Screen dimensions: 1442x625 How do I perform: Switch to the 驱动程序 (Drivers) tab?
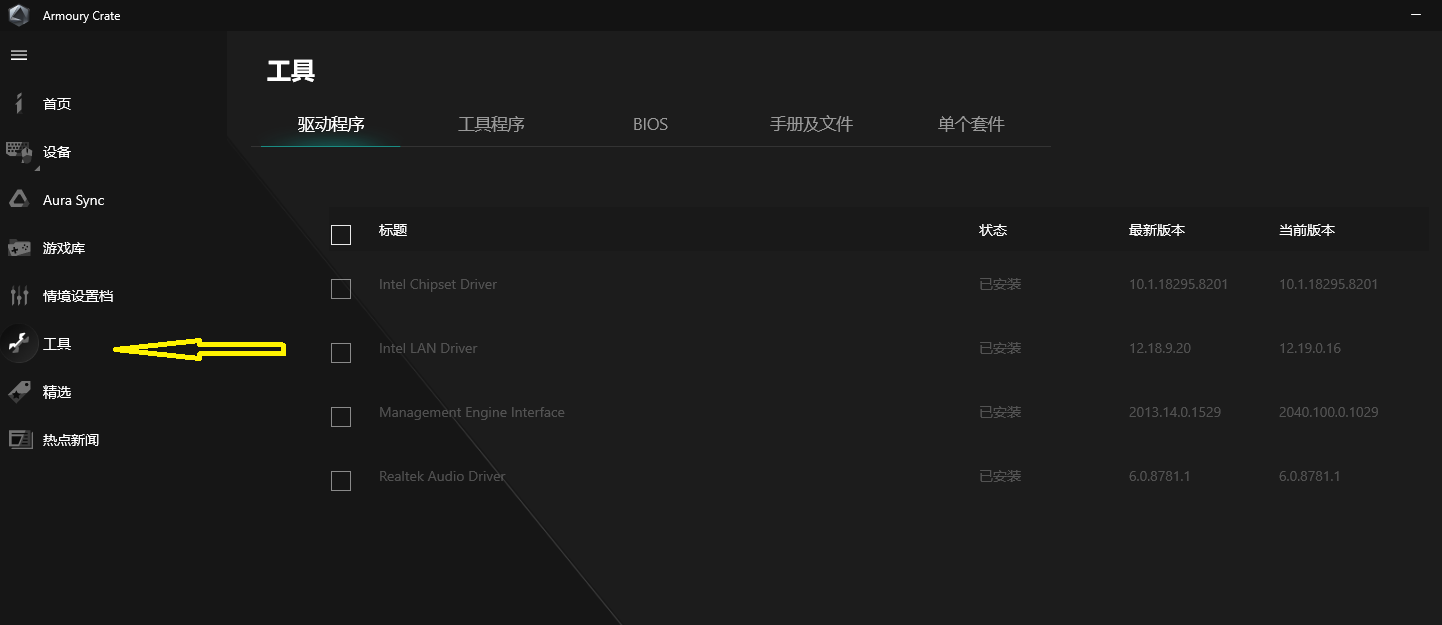click(331, 125)
